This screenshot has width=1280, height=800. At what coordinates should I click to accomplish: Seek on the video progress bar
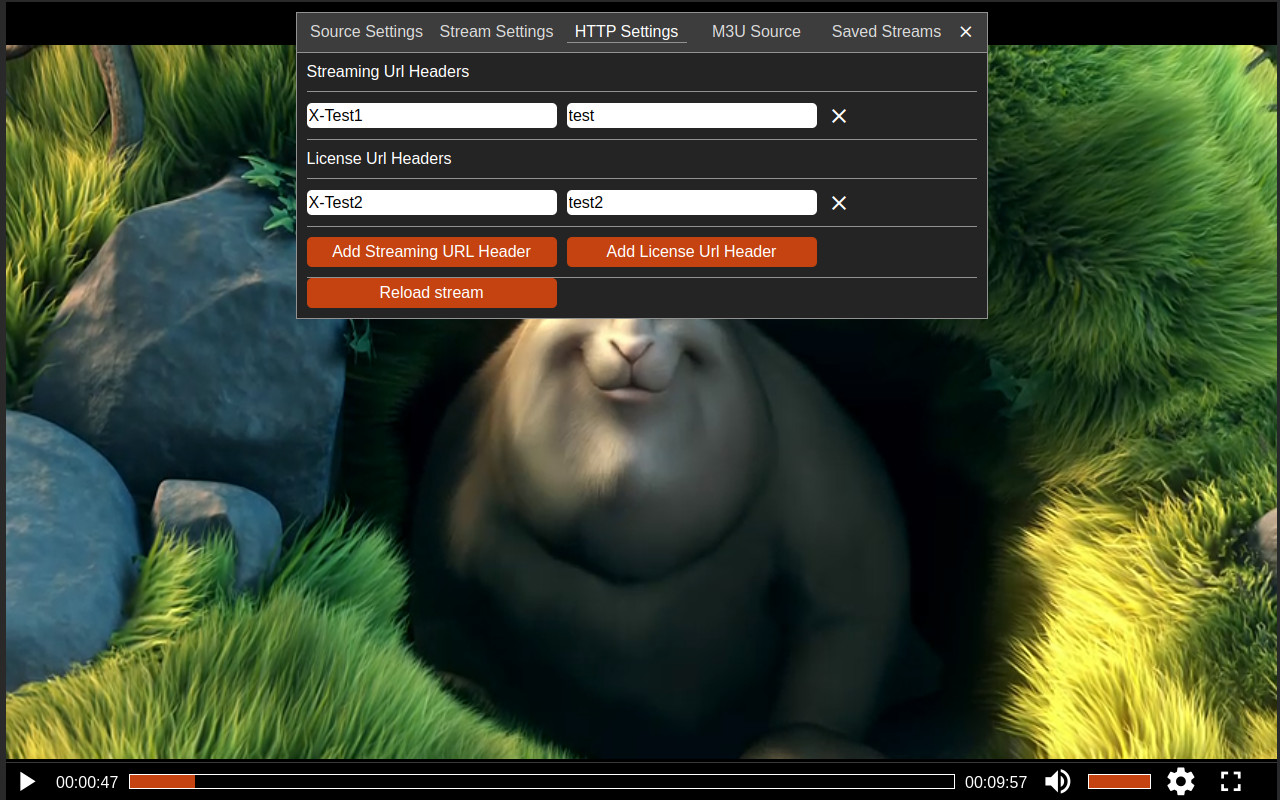click(541, 782)
